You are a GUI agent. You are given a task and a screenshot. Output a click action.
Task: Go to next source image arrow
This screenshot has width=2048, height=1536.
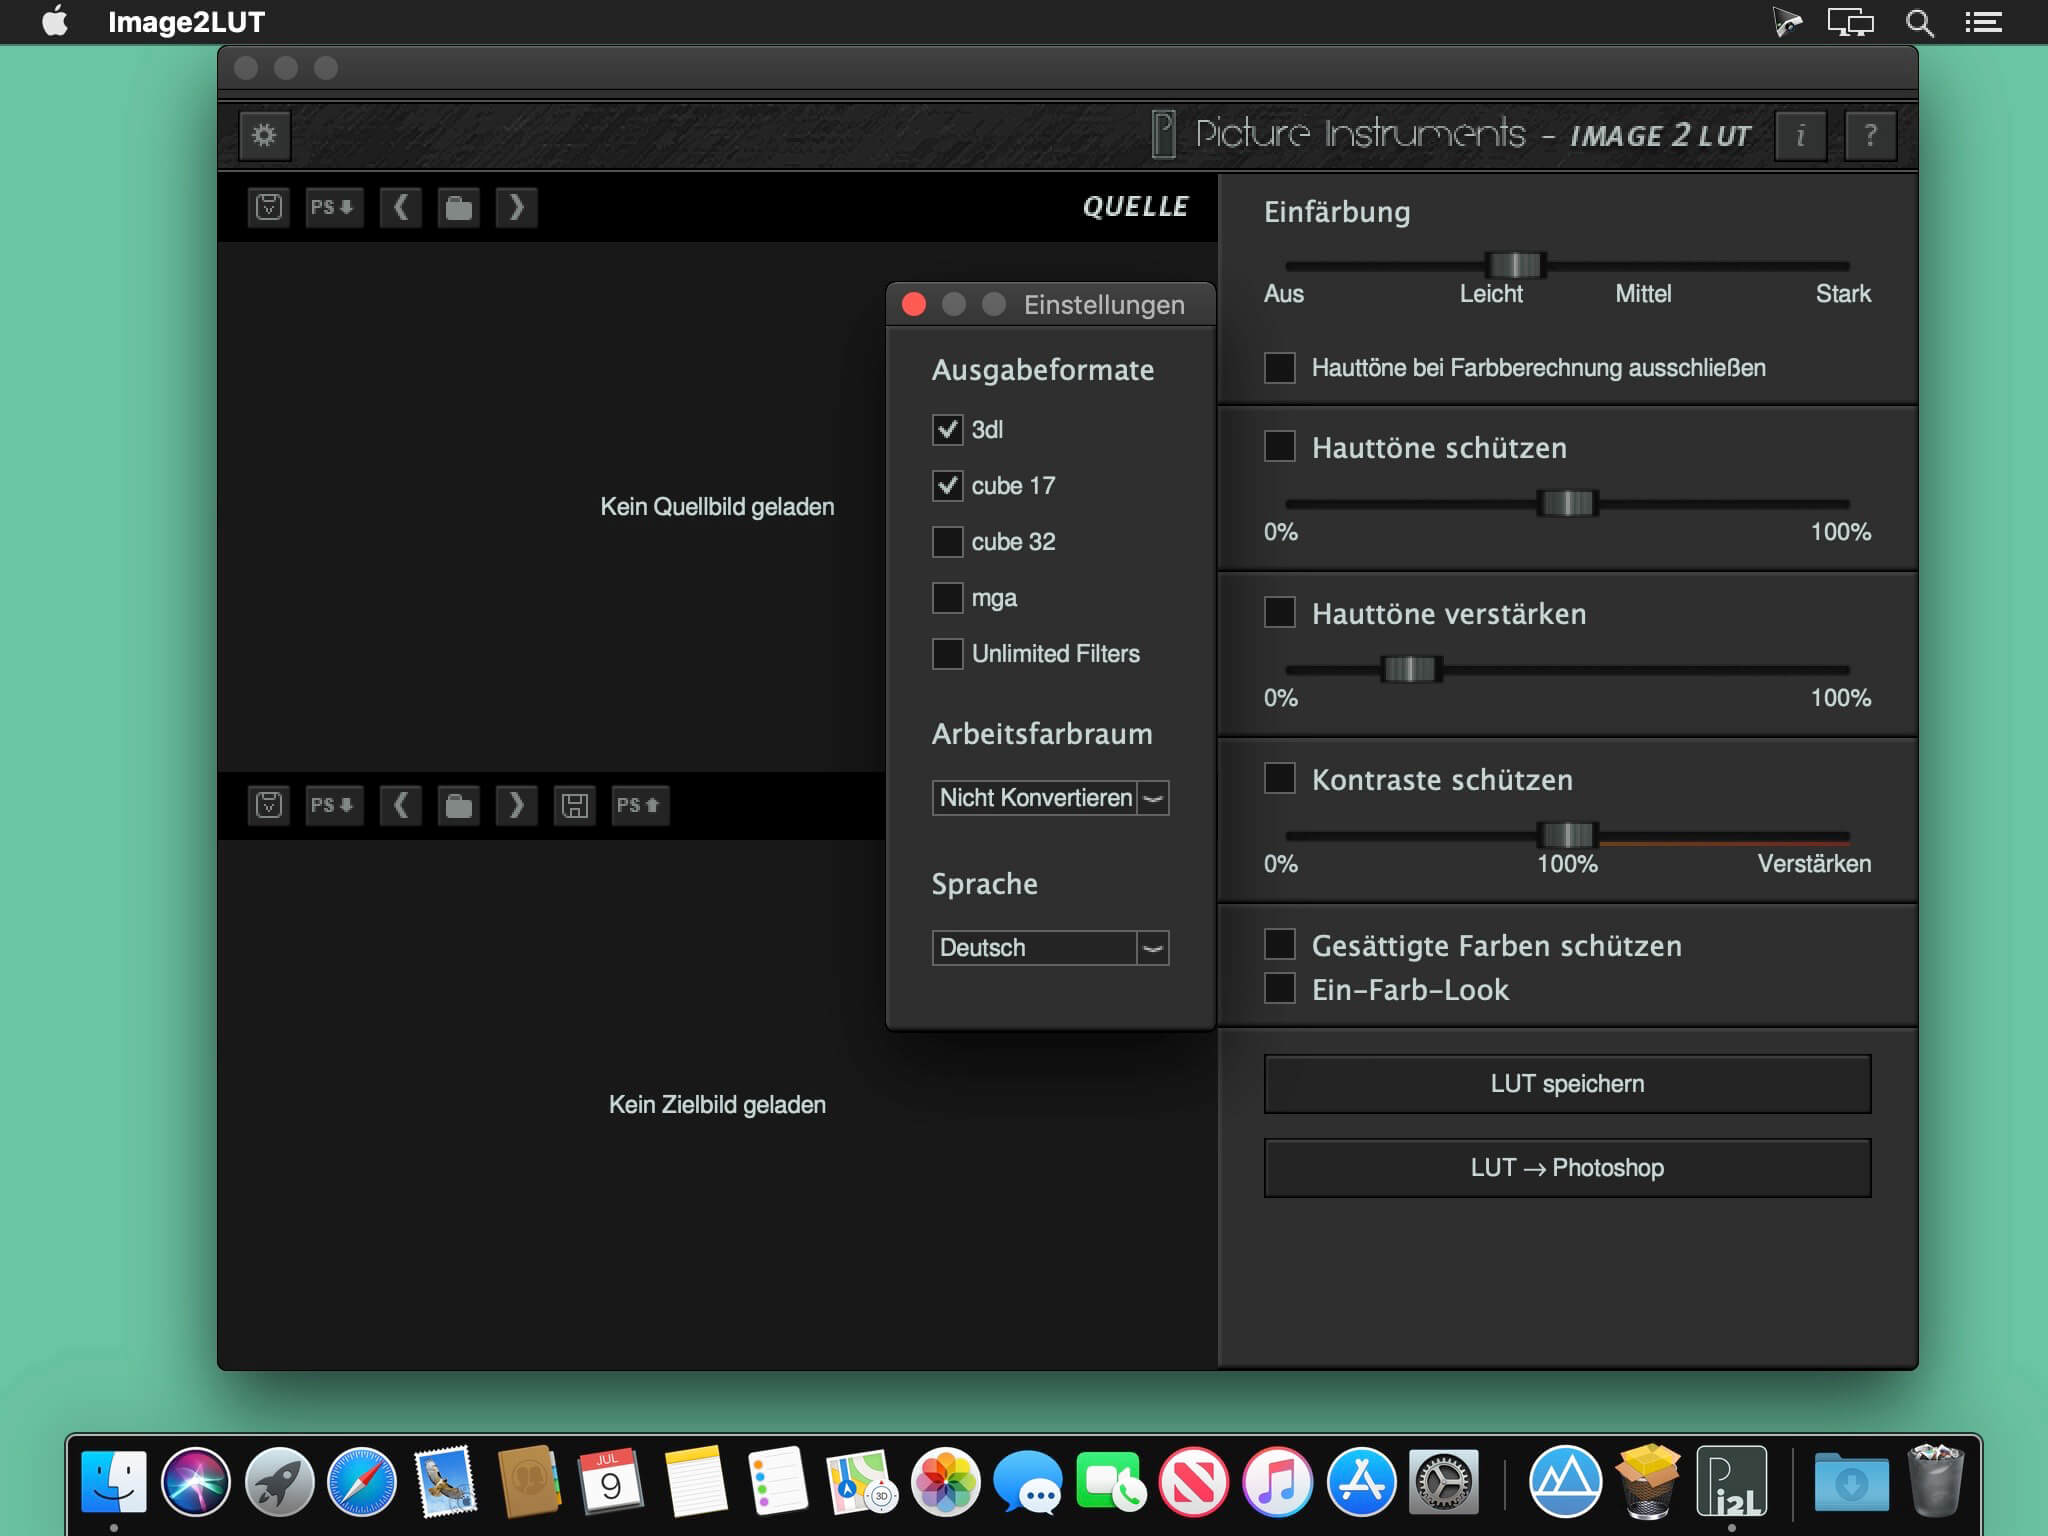pos(516,208)
